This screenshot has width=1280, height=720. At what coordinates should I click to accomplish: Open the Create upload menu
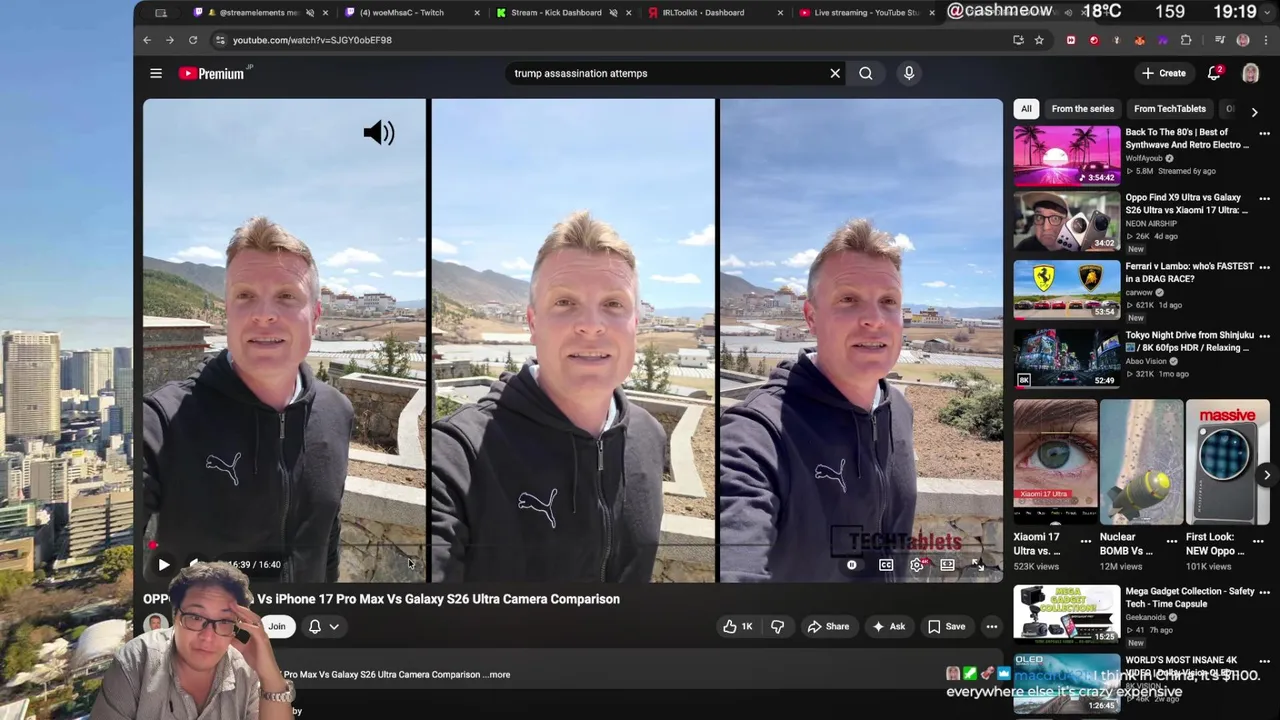coord(1164,73)
